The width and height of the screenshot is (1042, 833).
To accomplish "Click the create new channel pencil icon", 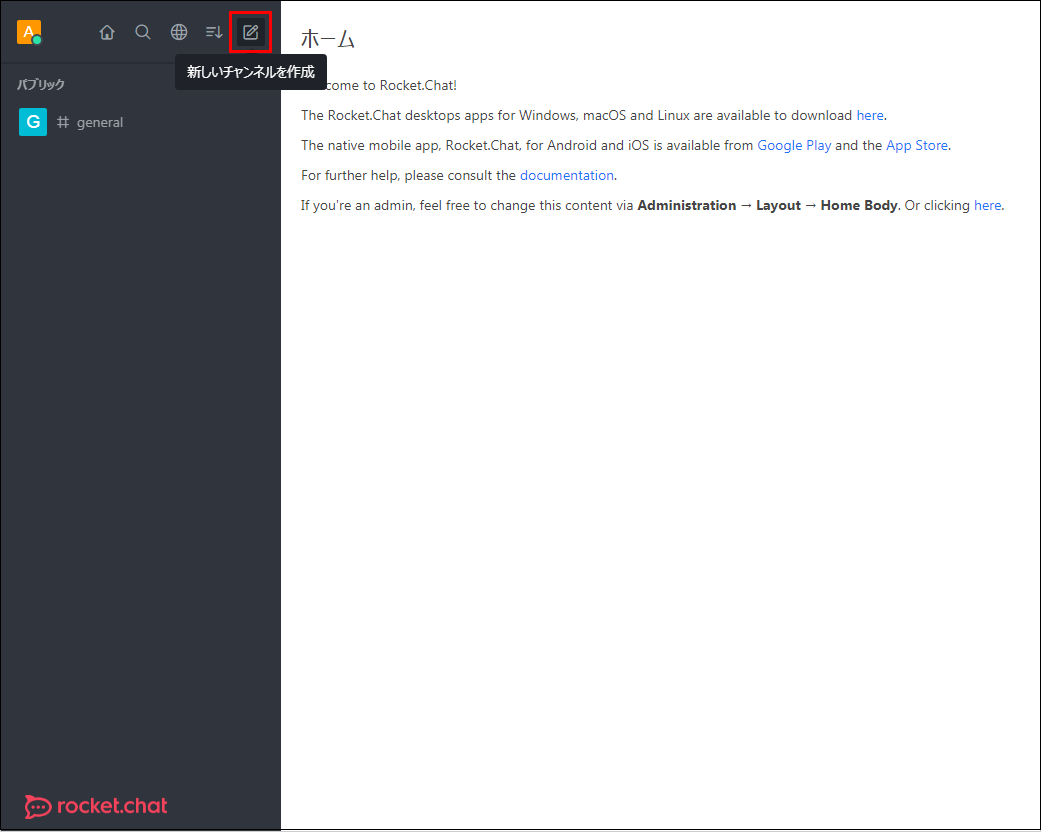I will point(251,32).
